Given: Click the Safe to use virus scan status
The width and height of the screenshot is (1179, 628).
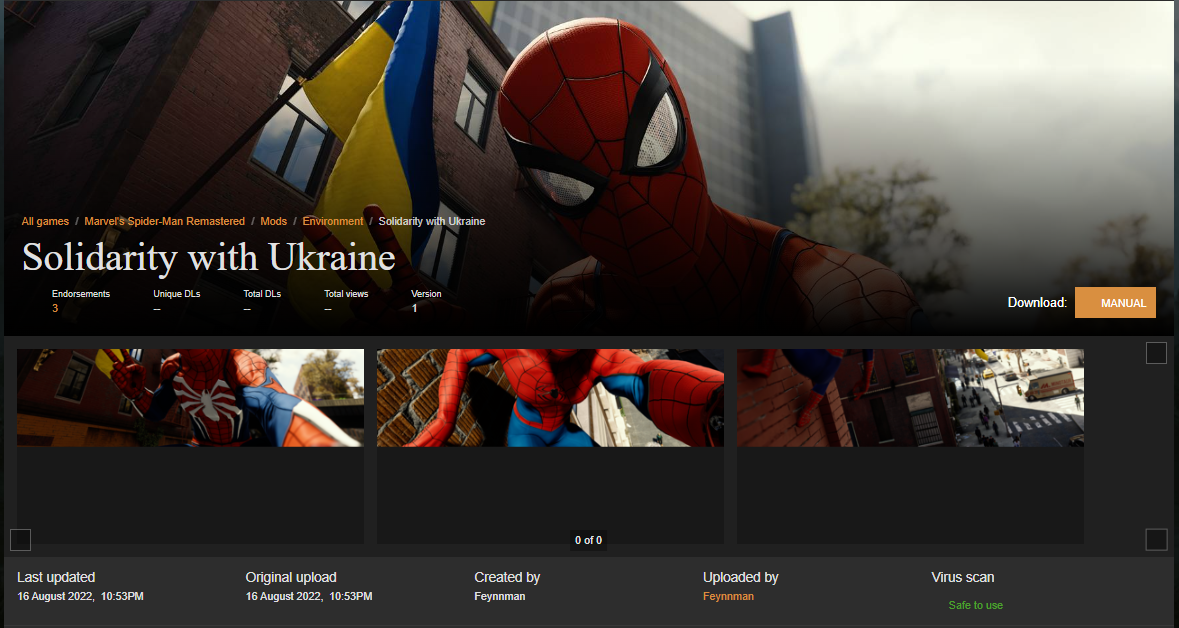Looking at the screenshot, I should point(975,605).
